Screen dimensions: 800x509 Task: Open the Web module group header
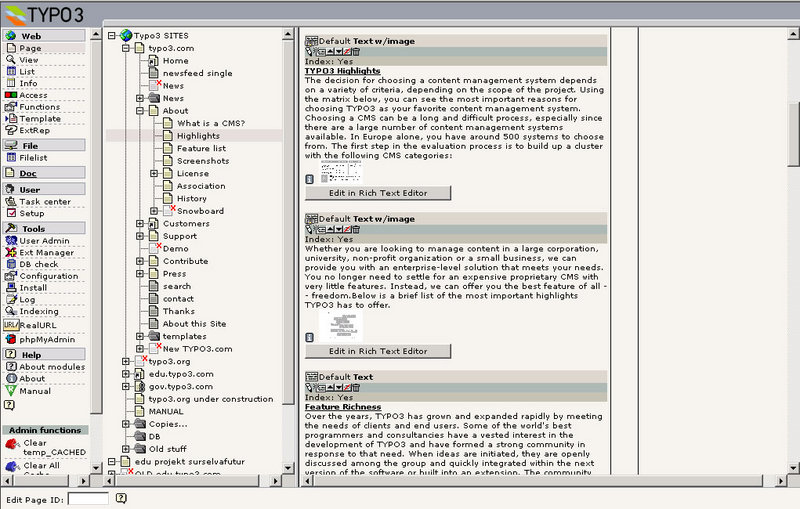click(x=44, y=36)
